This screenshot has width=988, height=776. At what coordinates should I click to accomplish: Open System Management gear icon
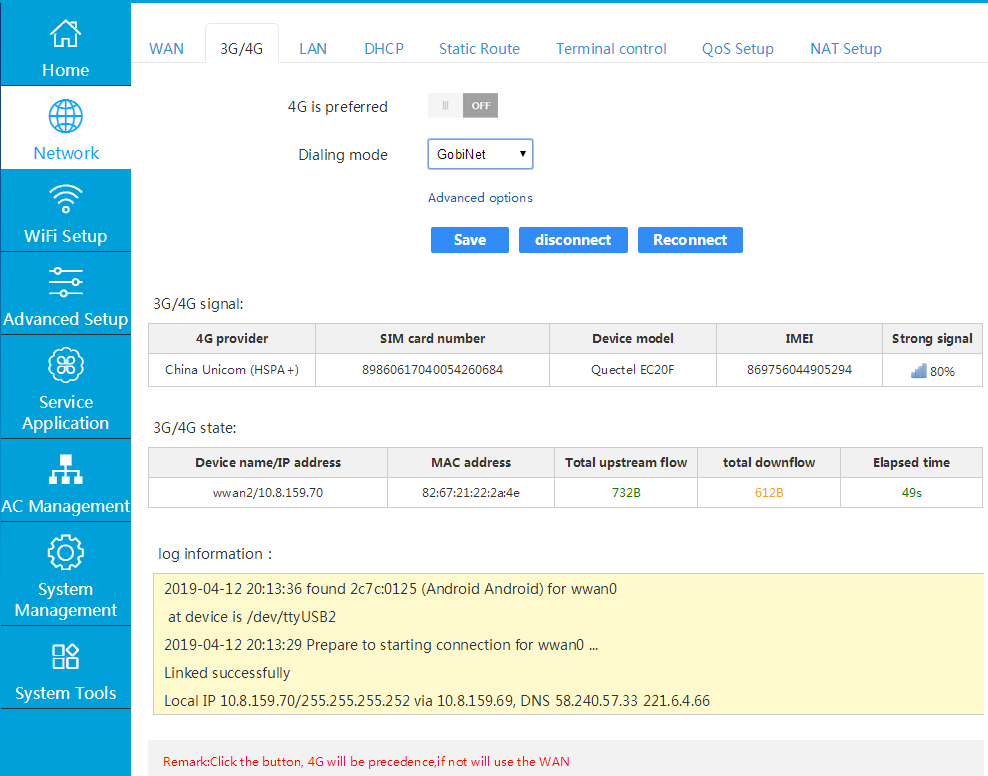(65, 552)
